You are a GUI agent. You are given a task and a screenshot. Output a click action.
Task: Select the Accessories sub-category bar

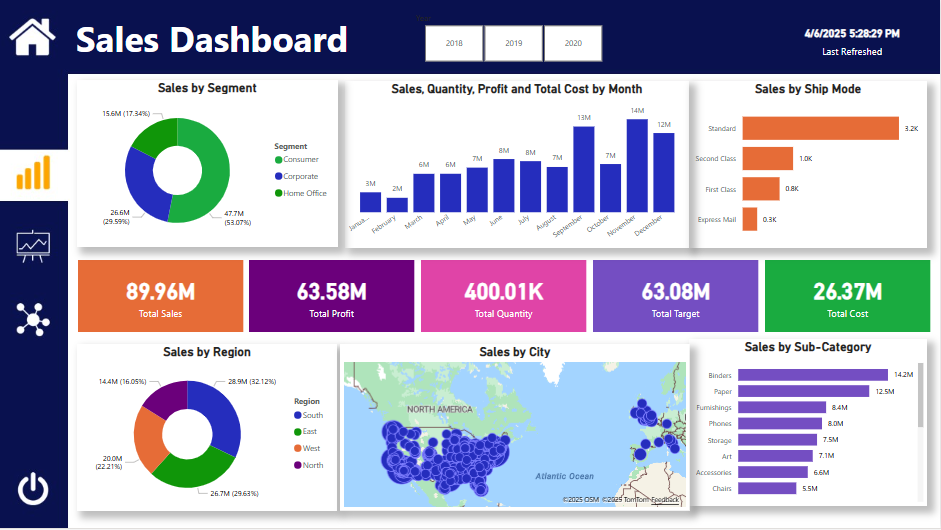pyautogui.click(x=772, y=472)
